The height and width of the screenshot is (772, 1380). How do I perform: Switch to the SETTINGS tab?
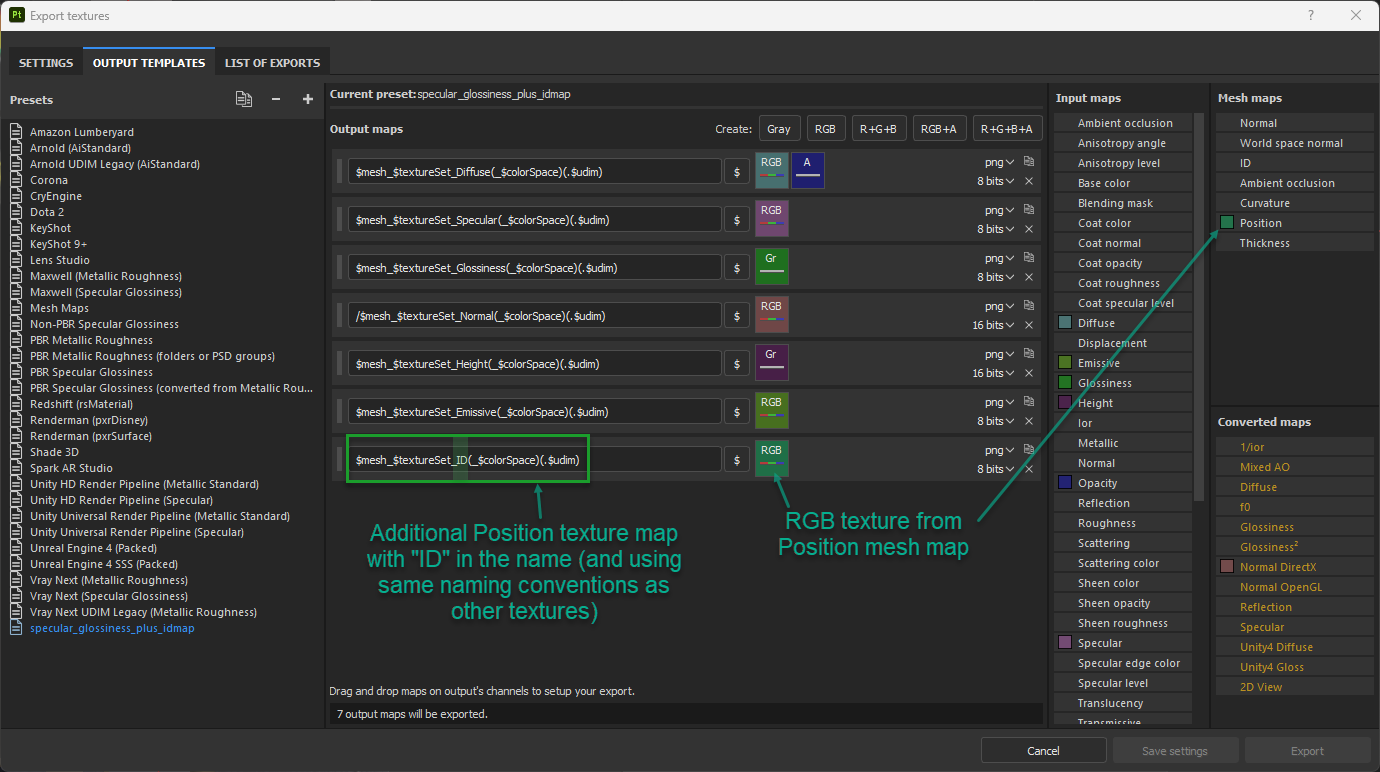[46, 62]
